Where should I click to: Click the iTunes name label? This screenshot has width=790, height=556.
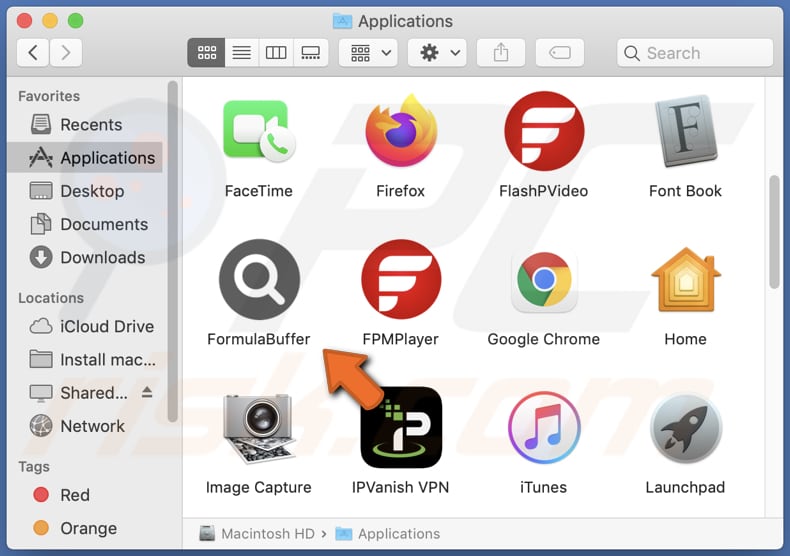[544, 487]
